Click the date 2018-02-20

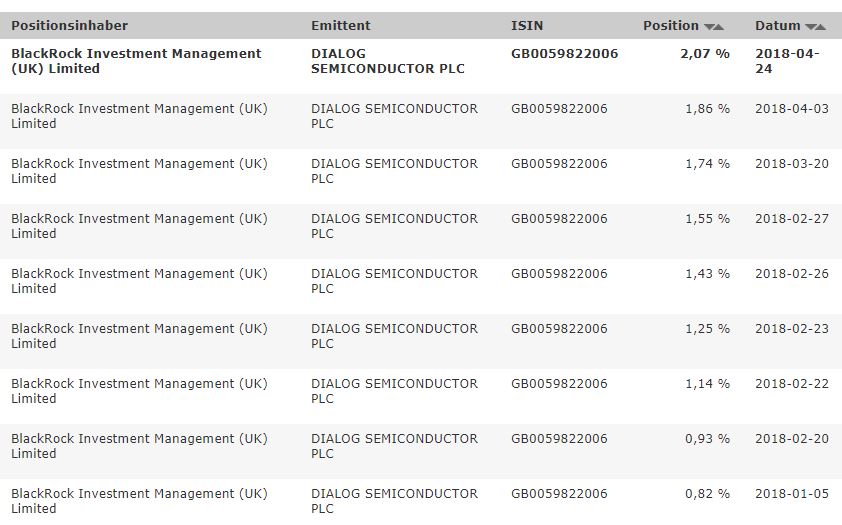pyautogui.click(x=792, y=439)
